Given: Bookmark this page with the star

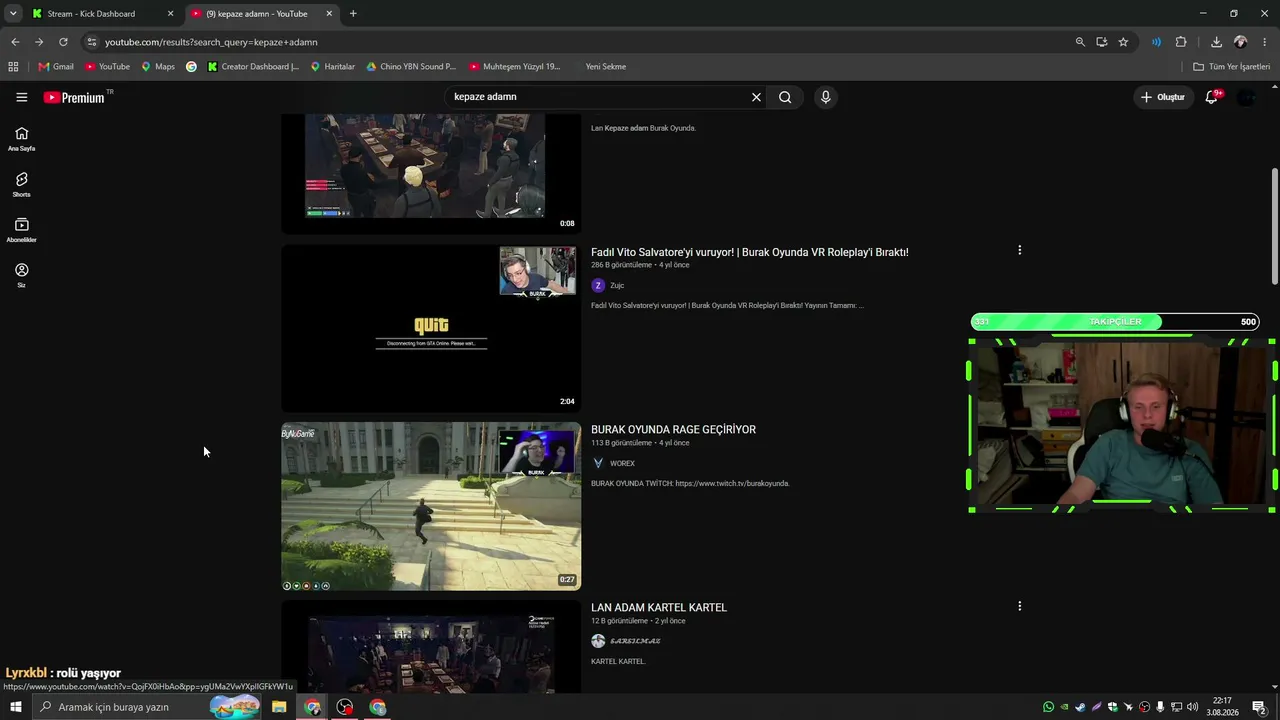Looking at the screenshot, I should 1123,42.
